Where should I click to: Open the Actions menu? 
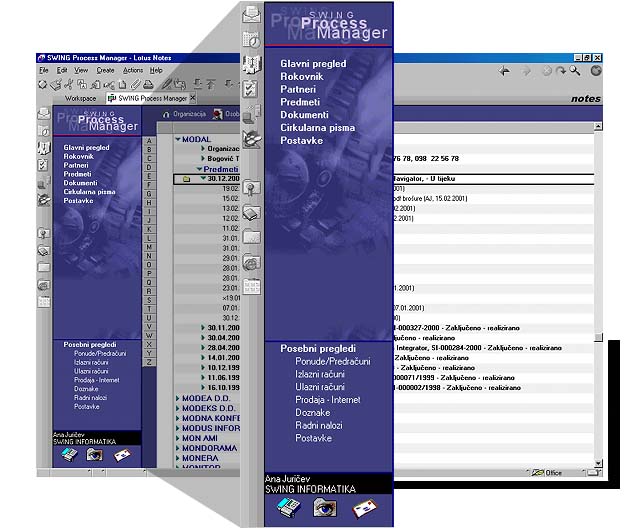(x=133, y=71)
